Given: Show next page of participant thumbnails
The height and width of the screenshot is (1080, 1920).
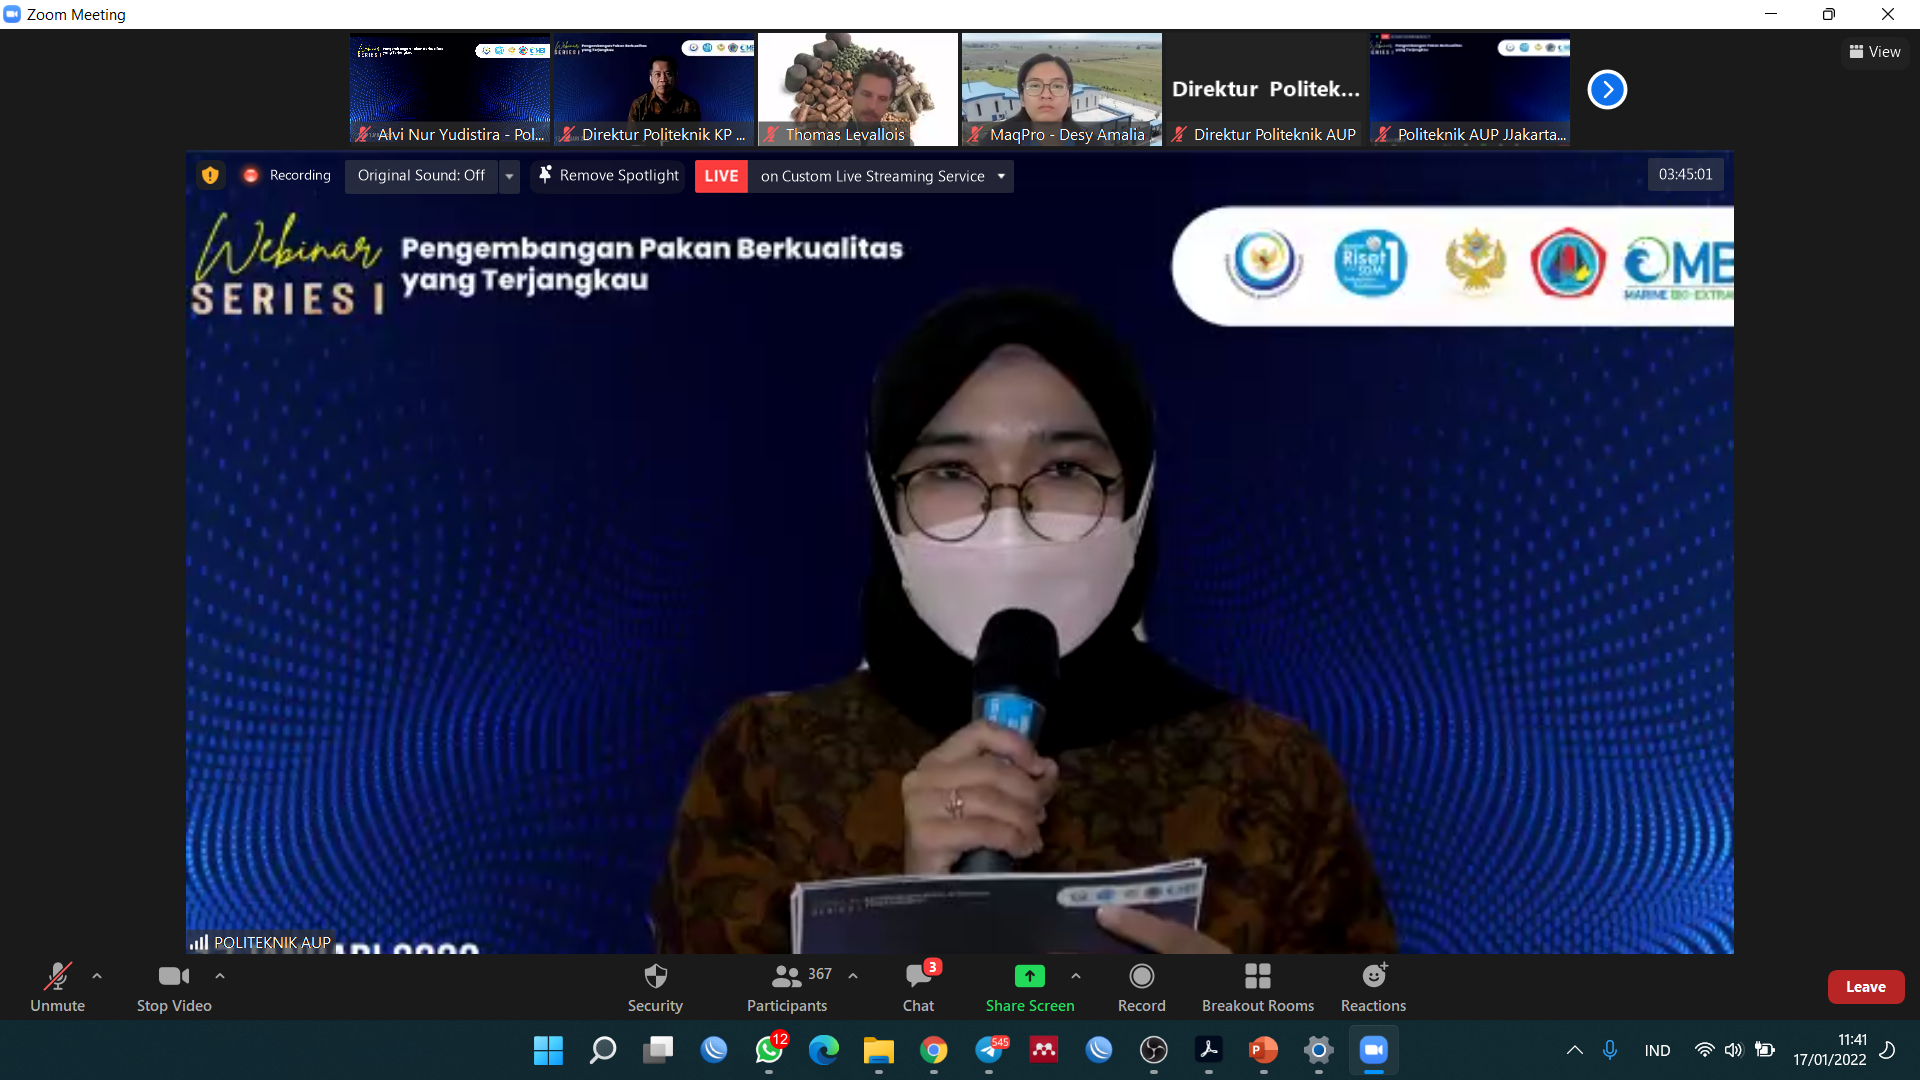Looking at the screenshot, I should pos(1607,89).
